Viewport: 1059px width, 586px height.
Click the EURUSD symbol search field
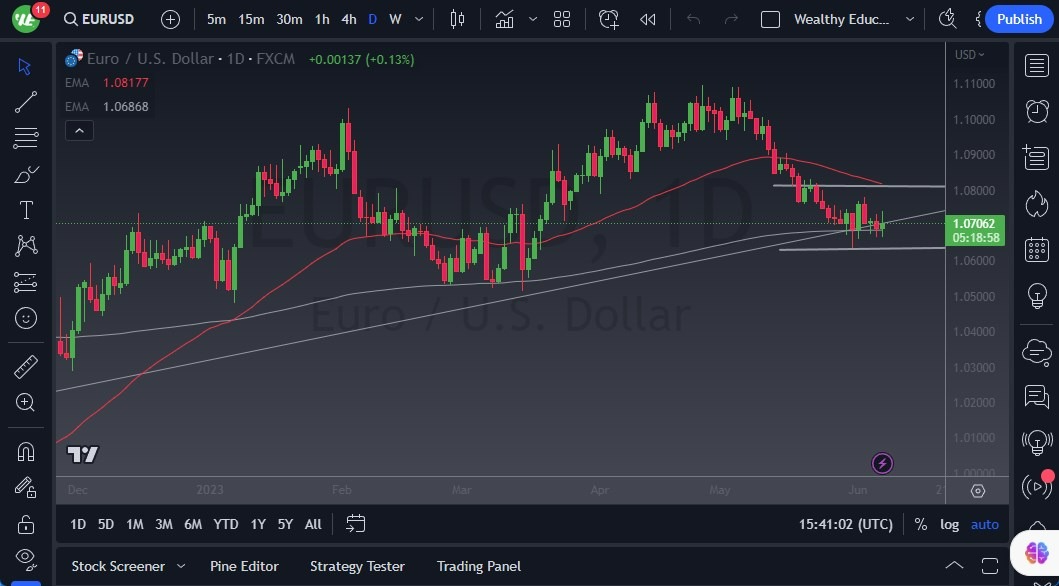pos(105,18)
